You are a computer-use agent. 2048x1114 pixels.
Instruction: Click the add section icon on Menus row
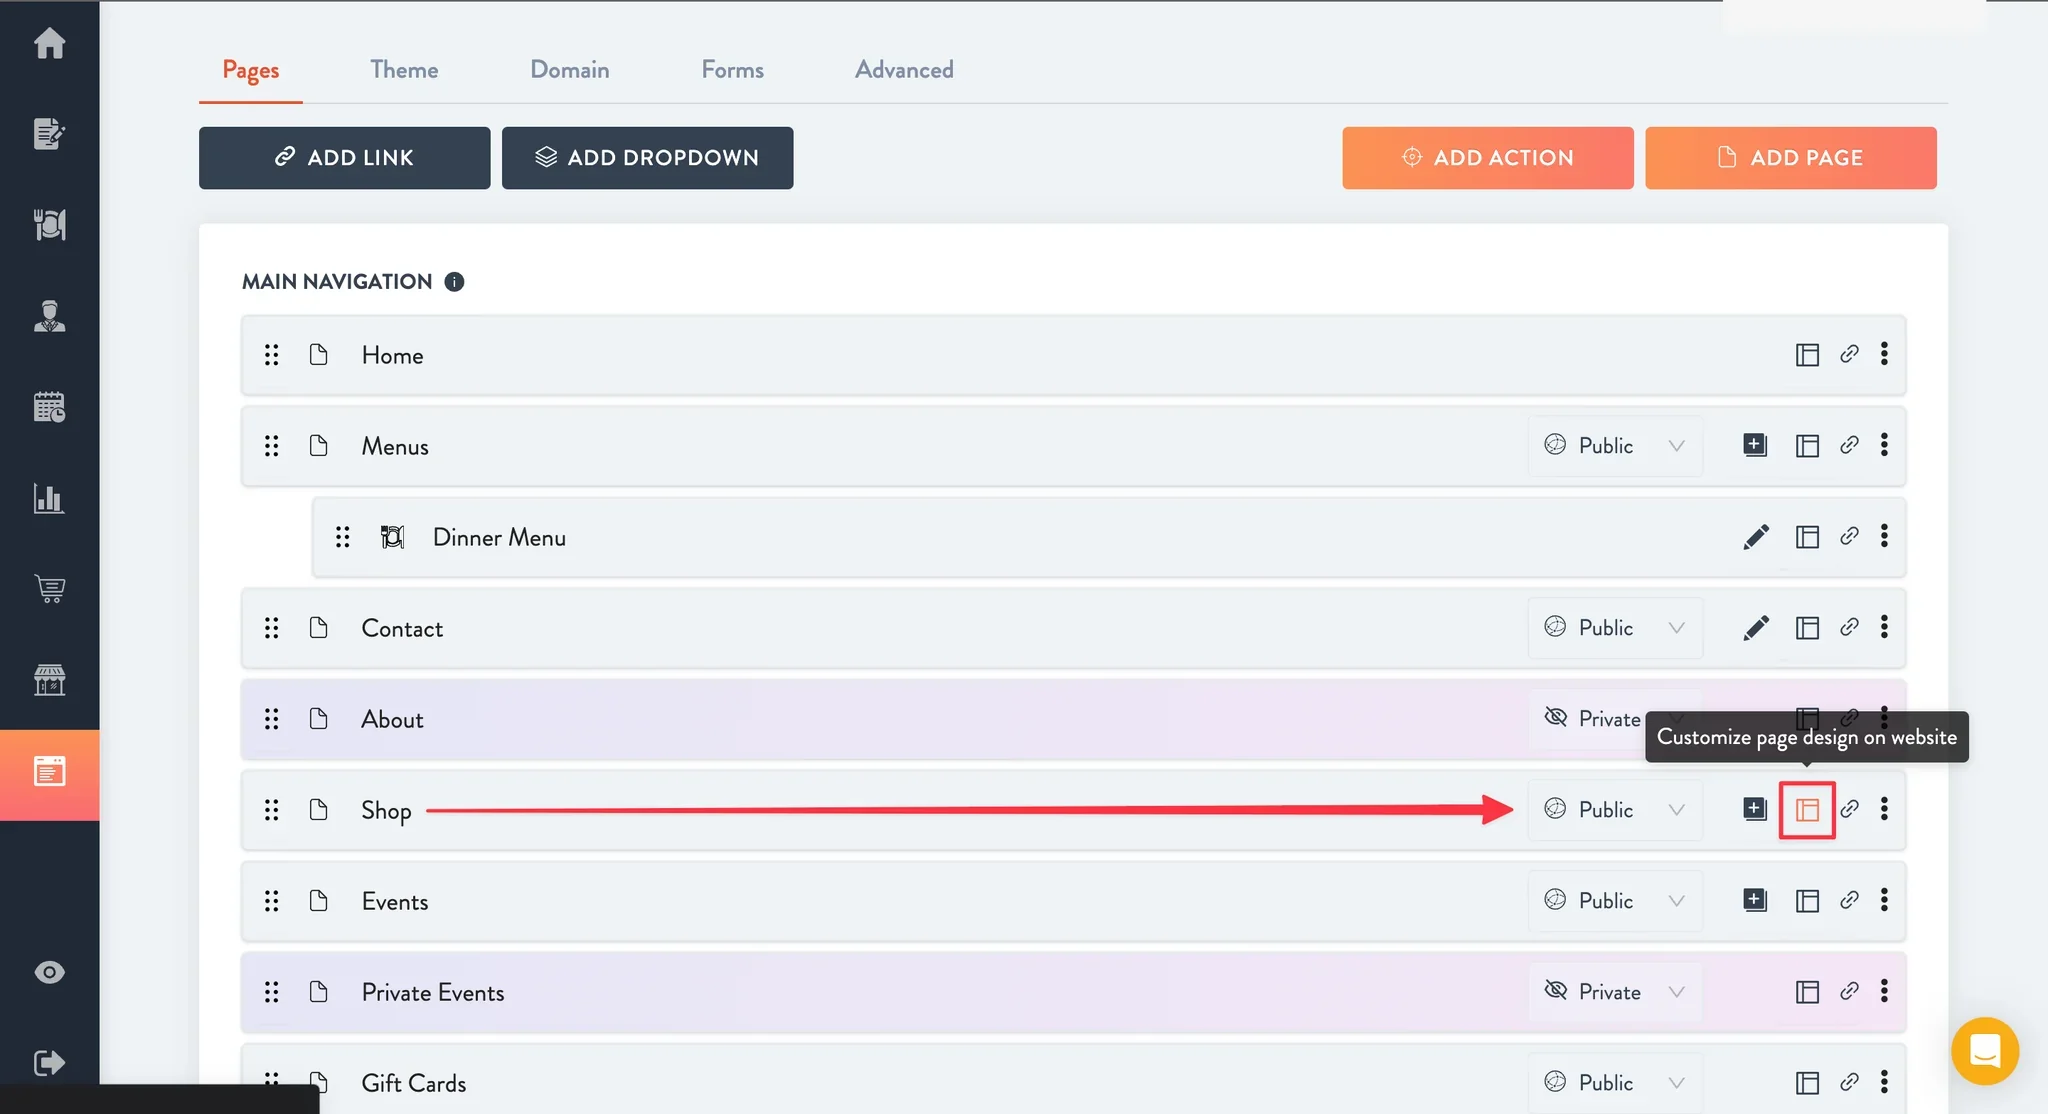coord(1755,445)
